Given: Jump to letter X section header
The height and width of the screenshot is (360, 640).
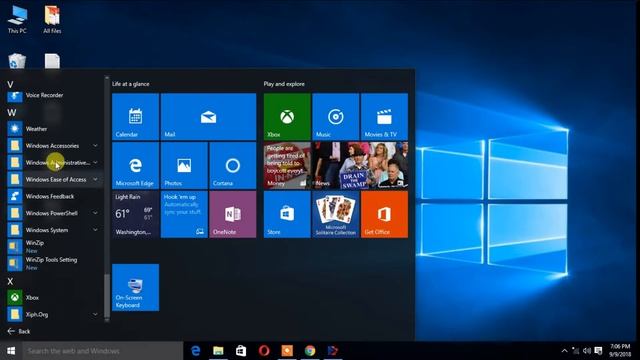Looking at the screenshot, I should point(10,281).
